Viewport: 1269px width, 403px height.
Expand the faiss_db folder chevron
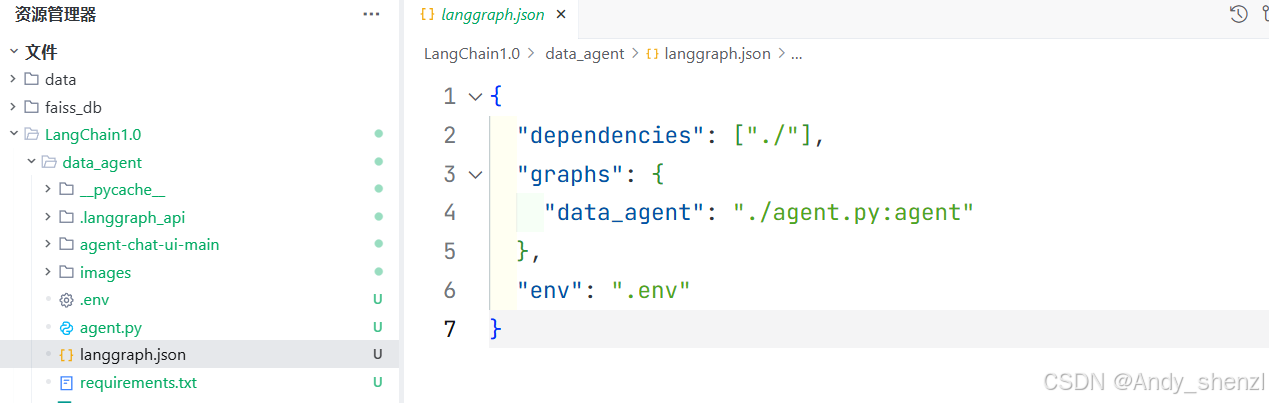tap(13, 107)
